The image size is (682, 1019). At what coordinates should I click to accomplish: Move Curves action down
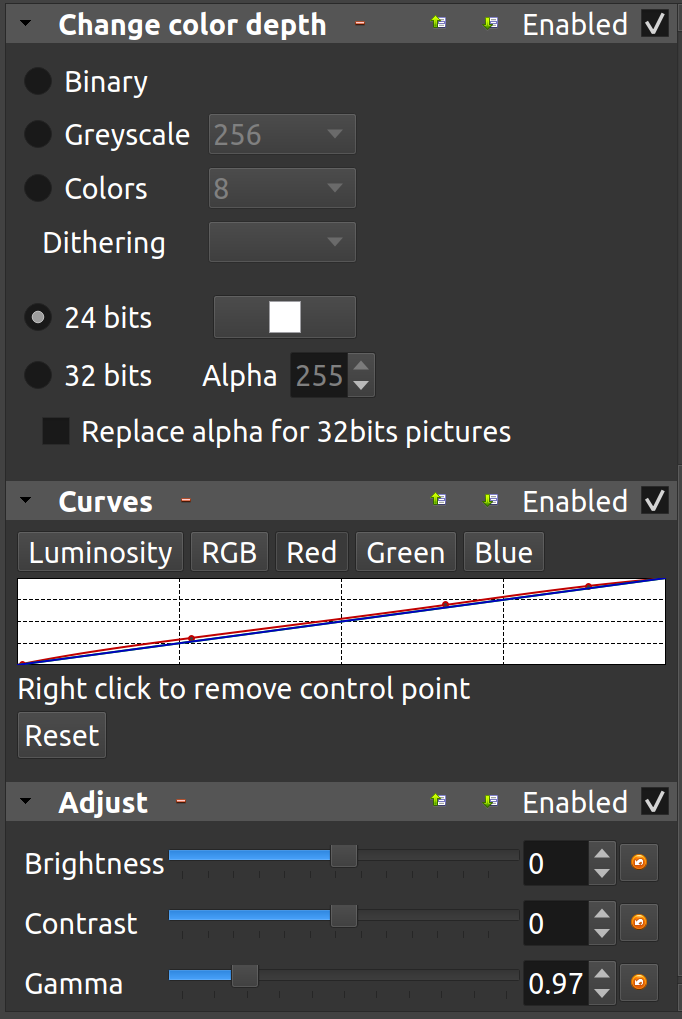point(490,499)
